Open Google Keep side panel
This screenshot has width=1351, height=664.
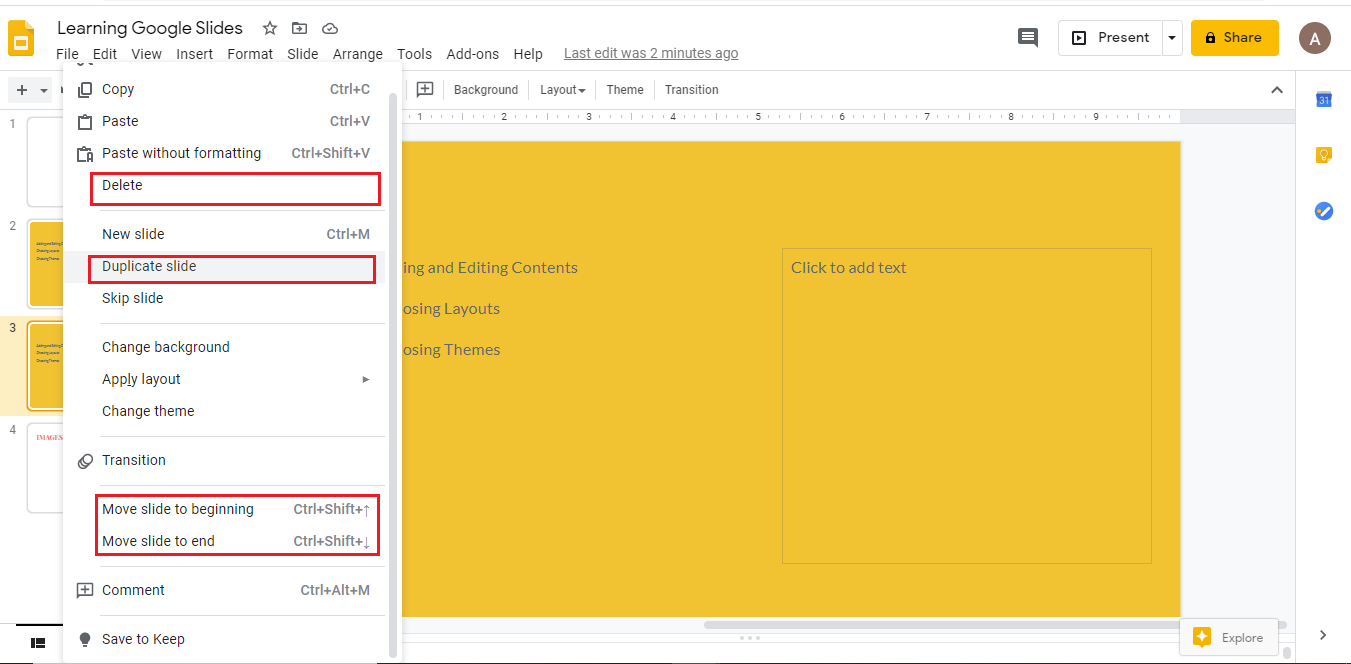[1324, 155]
